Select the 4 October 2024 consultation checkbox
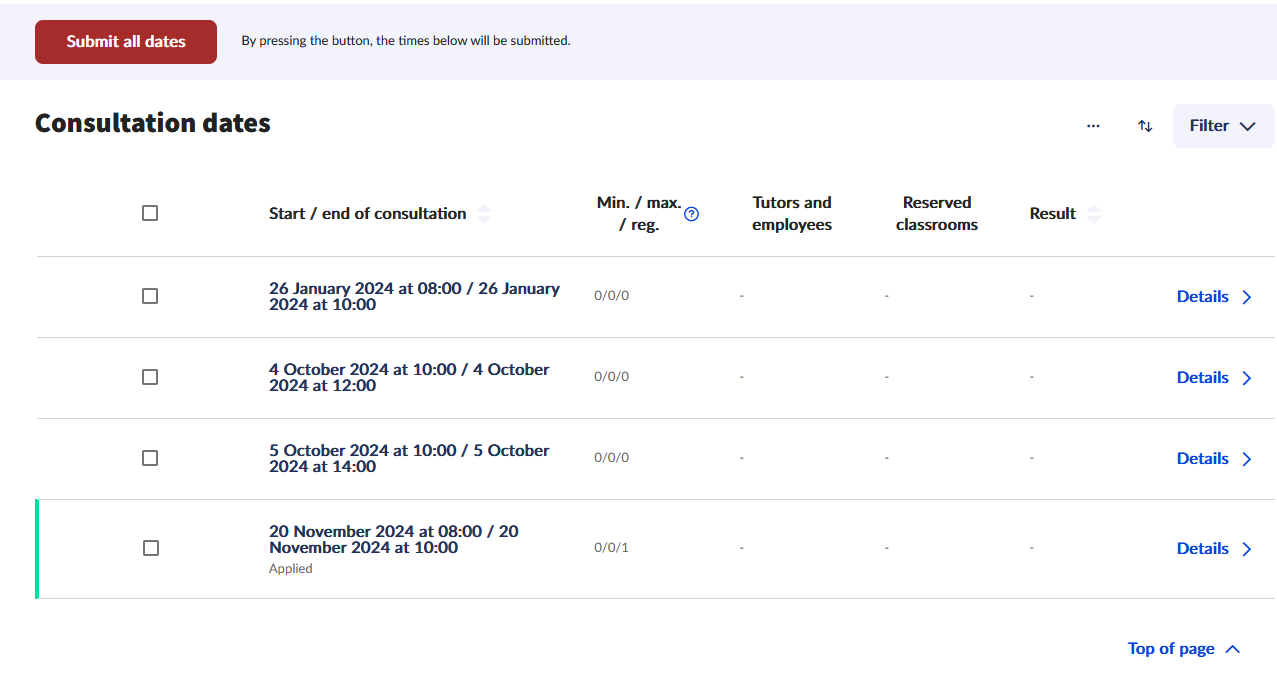The width and height of the screenshot is (1277, 673). click(150, 377)
